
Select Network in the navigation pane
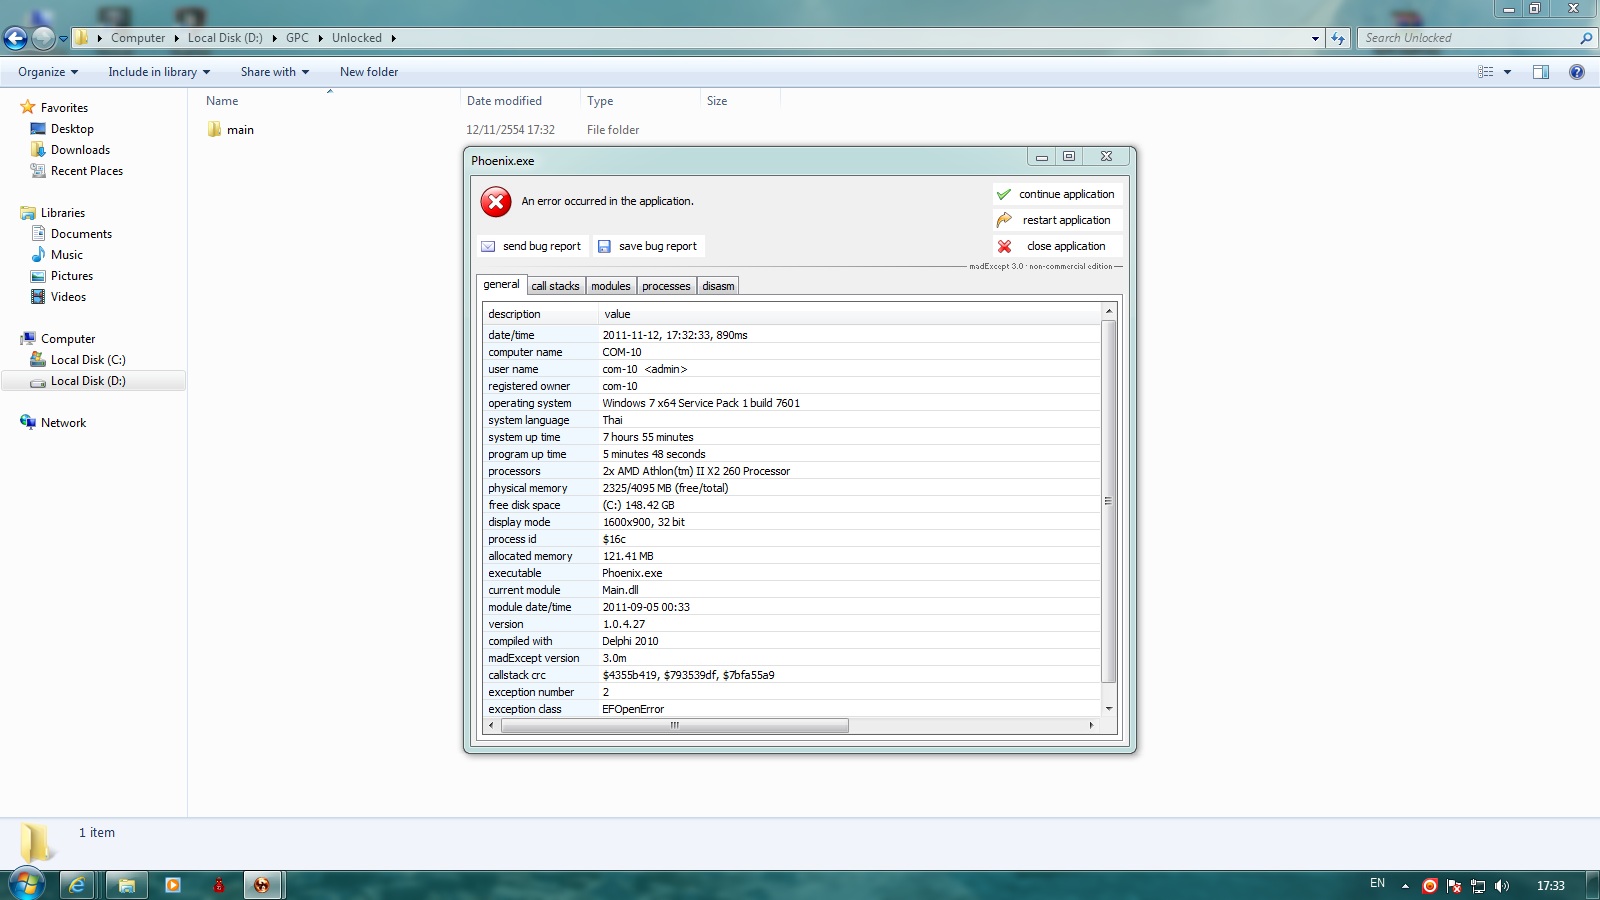point(63,423)
